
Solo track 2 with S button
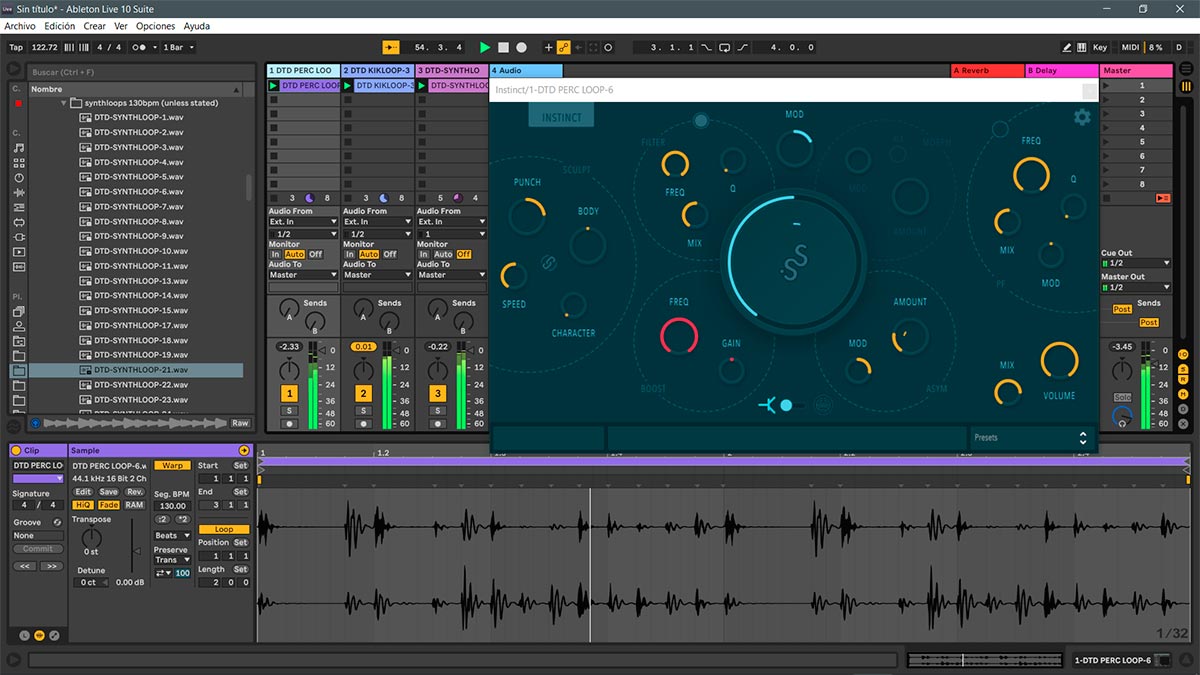pos(363,410)
